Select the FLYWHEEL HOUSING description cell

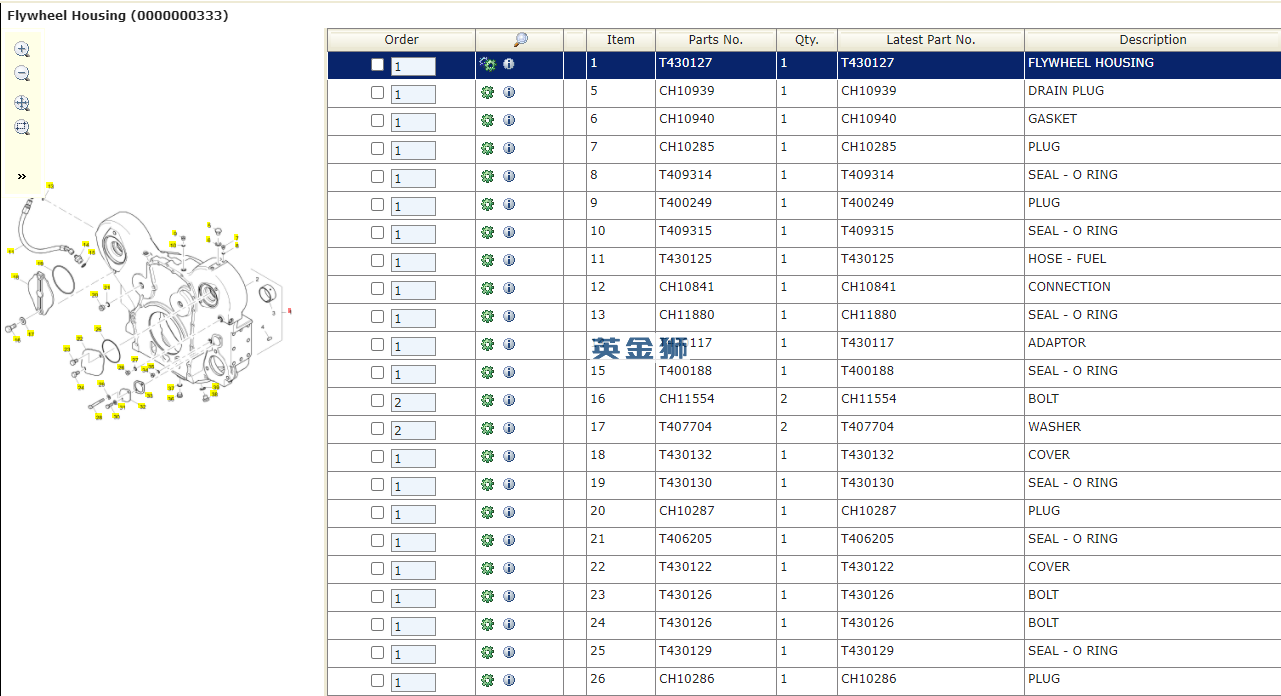(1153, 63)
